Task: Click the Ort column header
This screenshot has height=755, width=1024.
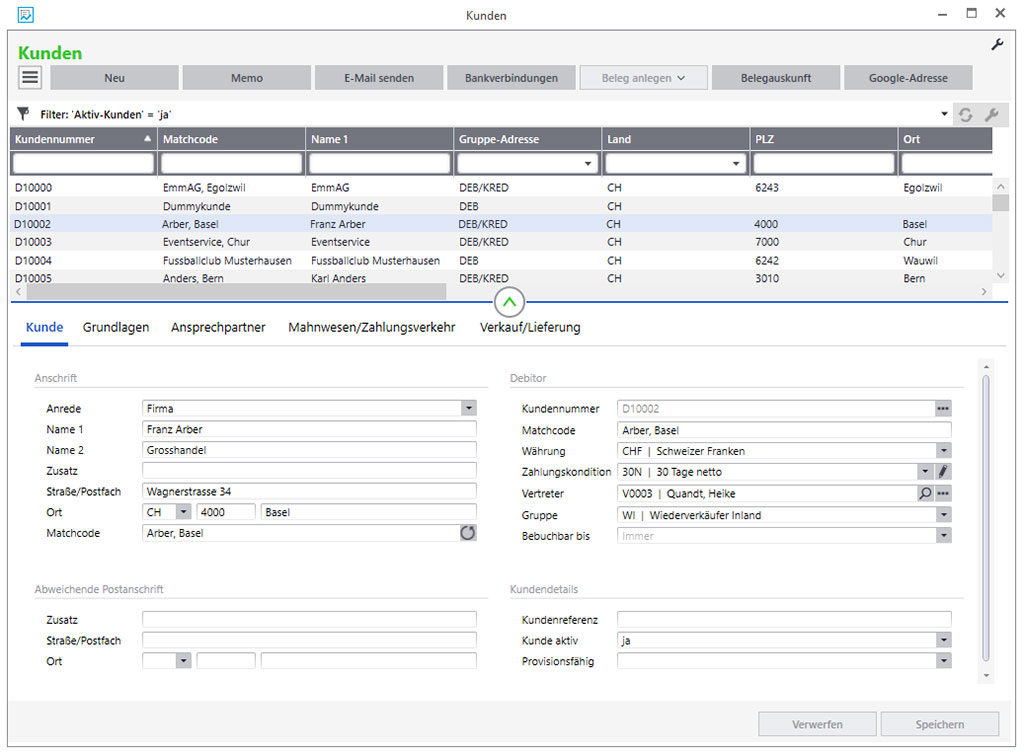Action: (945, 139)
